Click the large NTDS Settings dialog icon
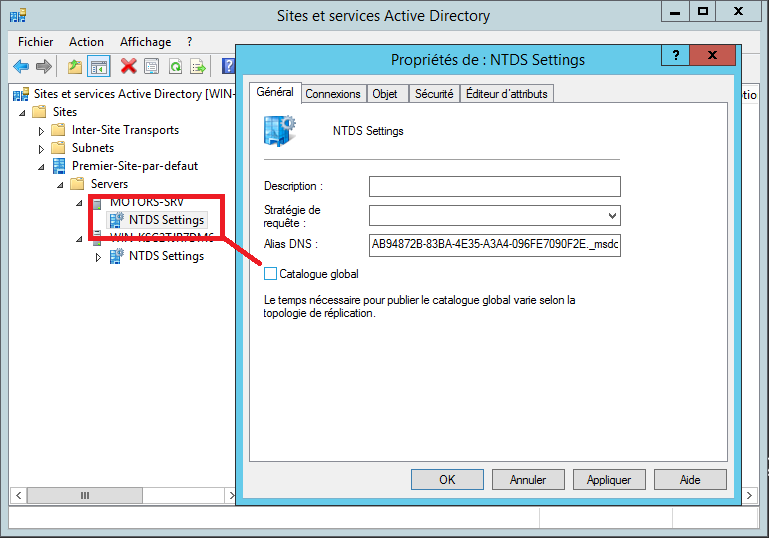The width and height of the screenshot is (769, 538). click(280, 131)
